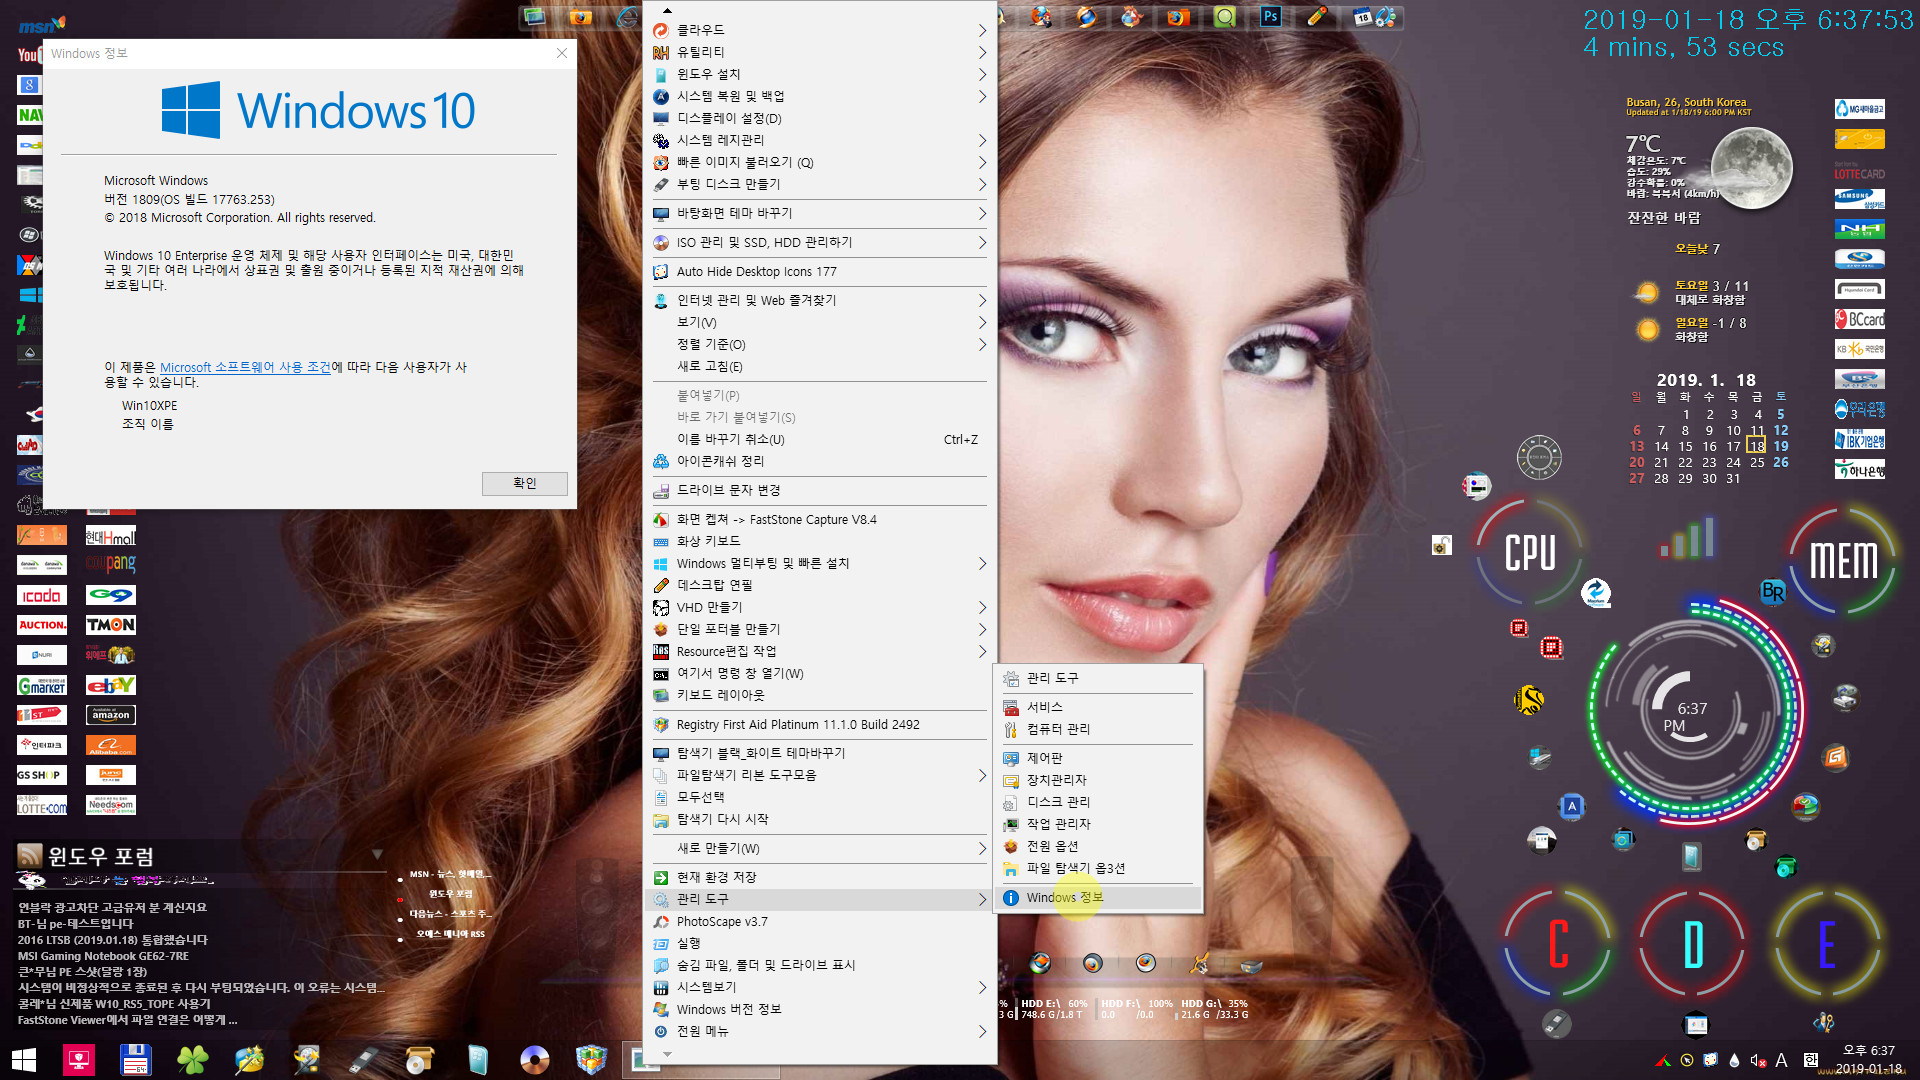
Task: Choose 탐색기 다시 시작 menu entry
Action: point(819,819)
